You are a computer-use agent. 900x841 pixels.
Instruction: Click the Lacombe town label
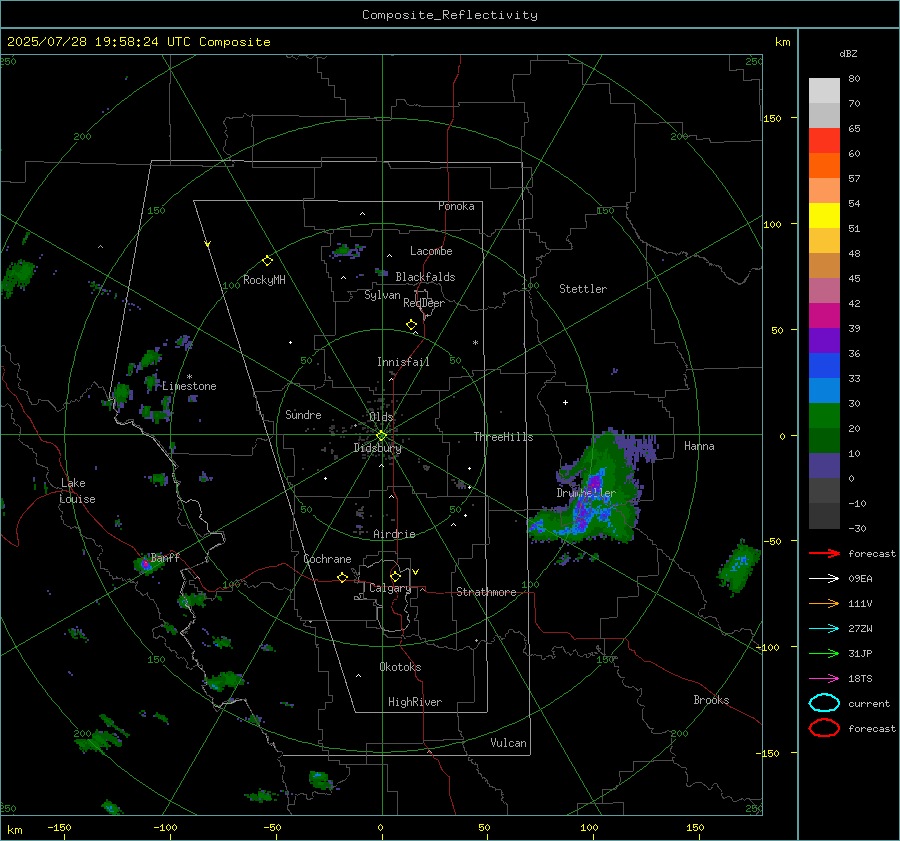(x=431, y=251)
